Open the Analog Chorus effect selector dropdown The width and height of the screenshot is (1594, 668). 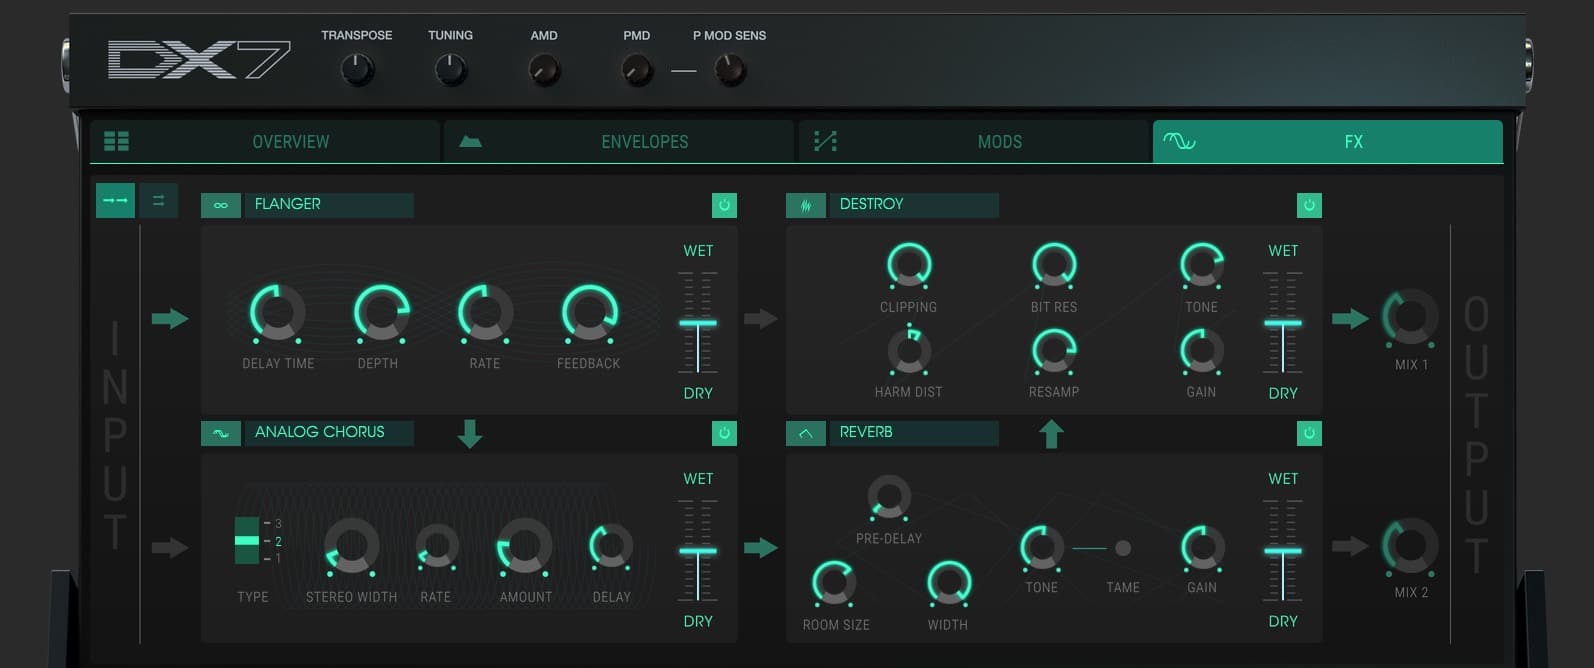tap(329, 433)
